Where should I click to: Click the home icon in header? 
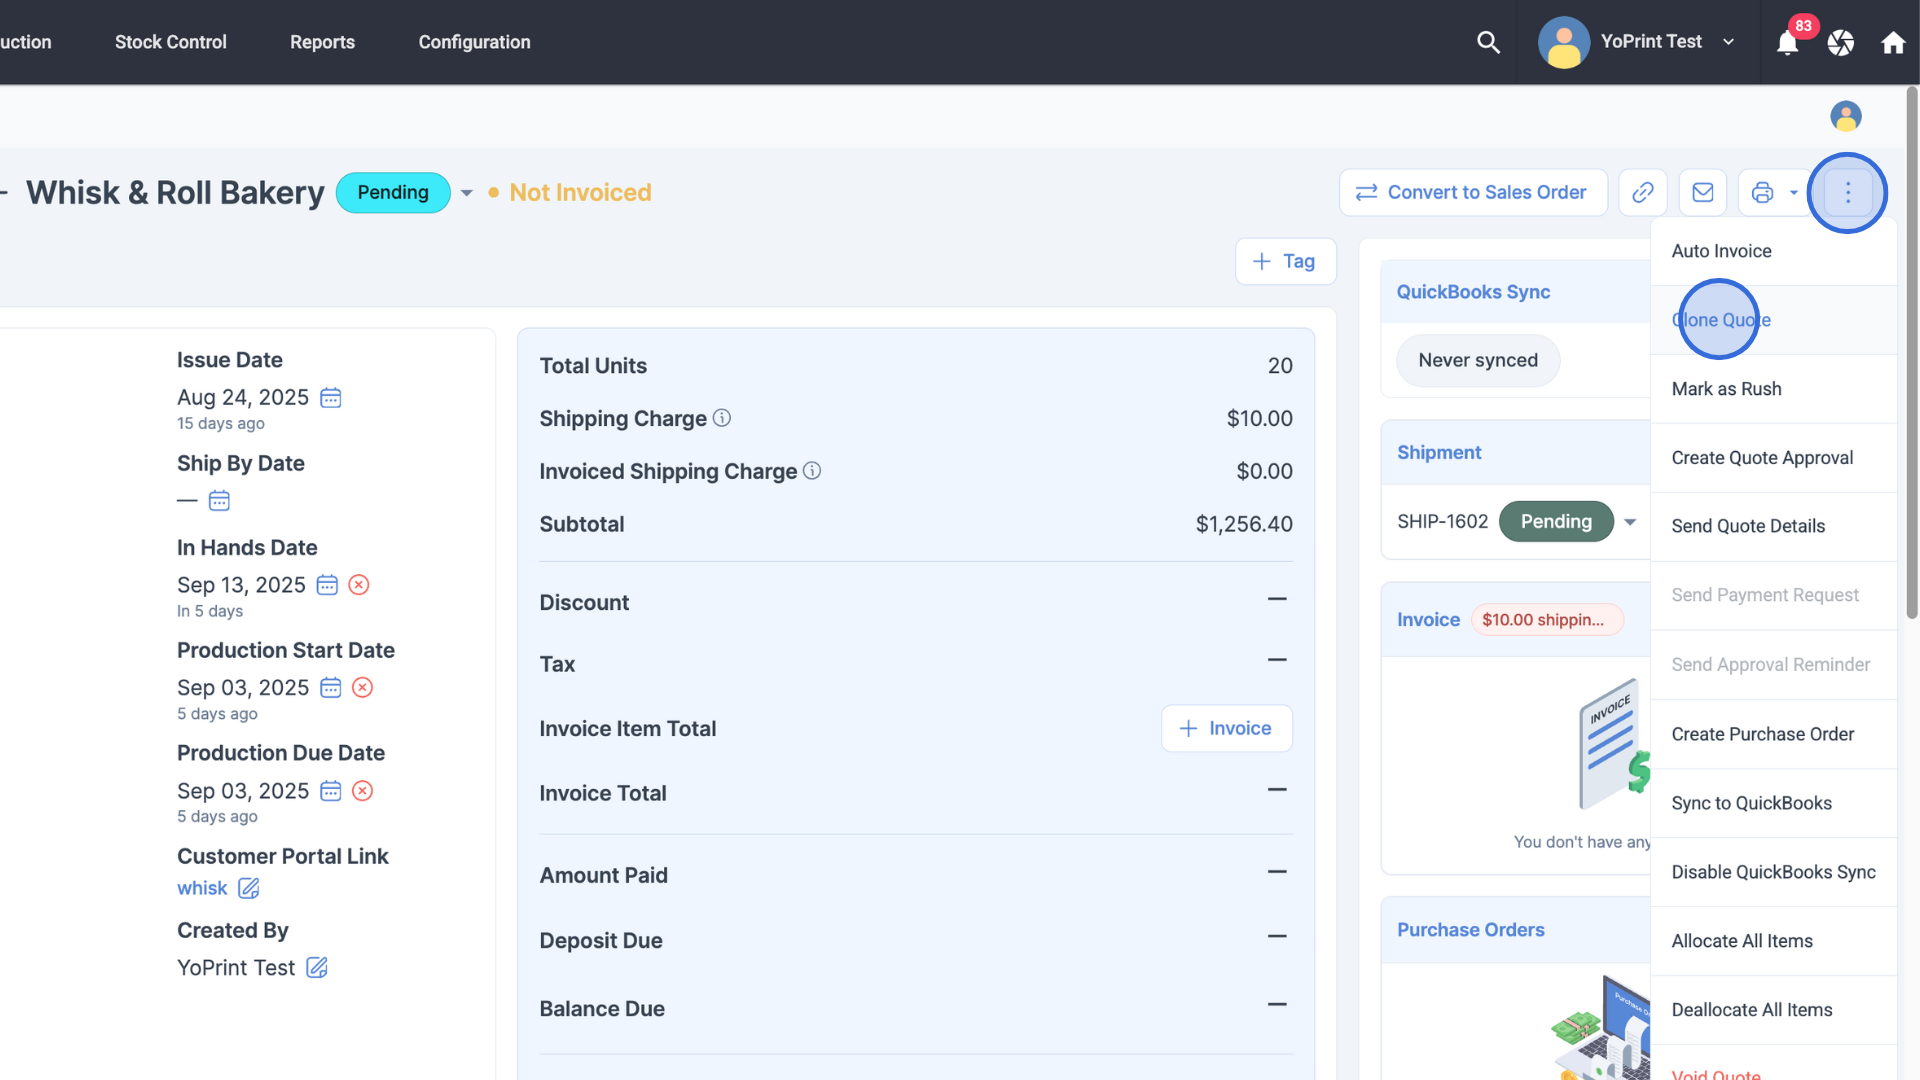coord(1892,43)
